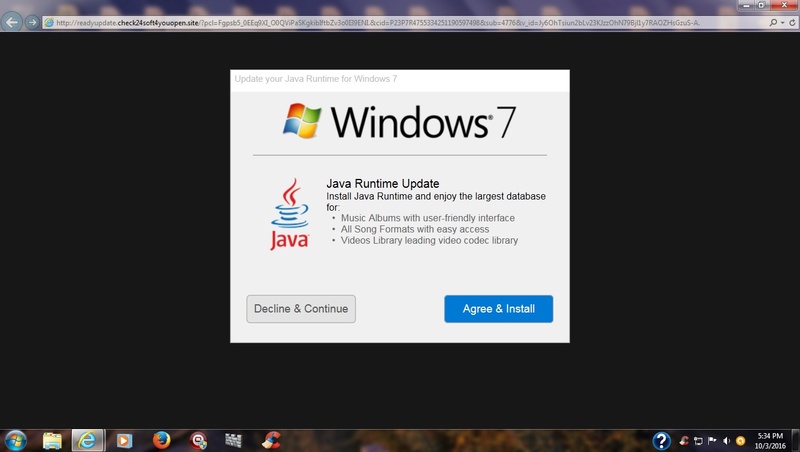Click 'Music Albums with user-friendly interface' bullet
The width and height of the screenshot is (800, 452).
[428, 218]
